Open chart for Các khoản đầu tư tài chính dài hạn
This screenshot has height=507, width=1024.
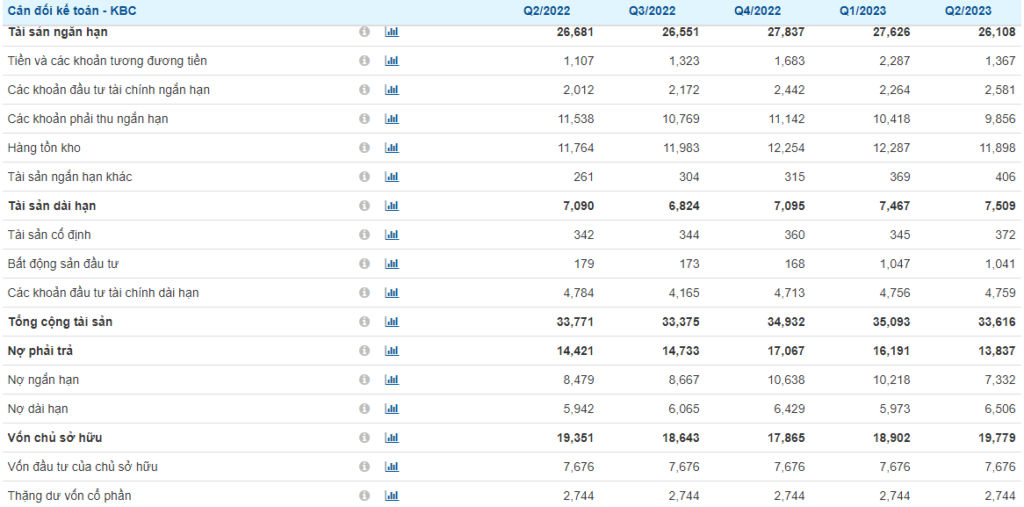[x=391, y=293]
